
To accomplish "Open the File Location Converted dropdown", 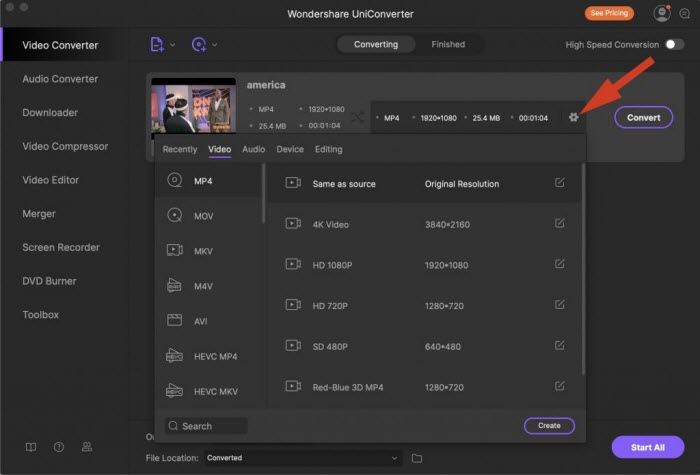I will click(x=303, y=458).
